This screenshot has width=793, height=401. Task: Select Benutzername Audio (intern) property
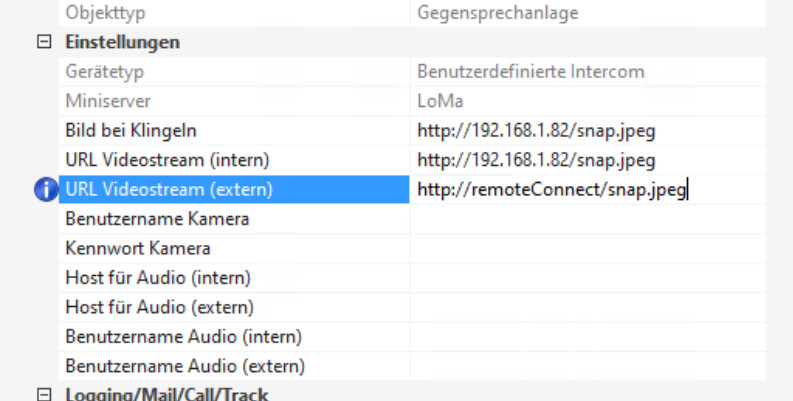[183, 337]
